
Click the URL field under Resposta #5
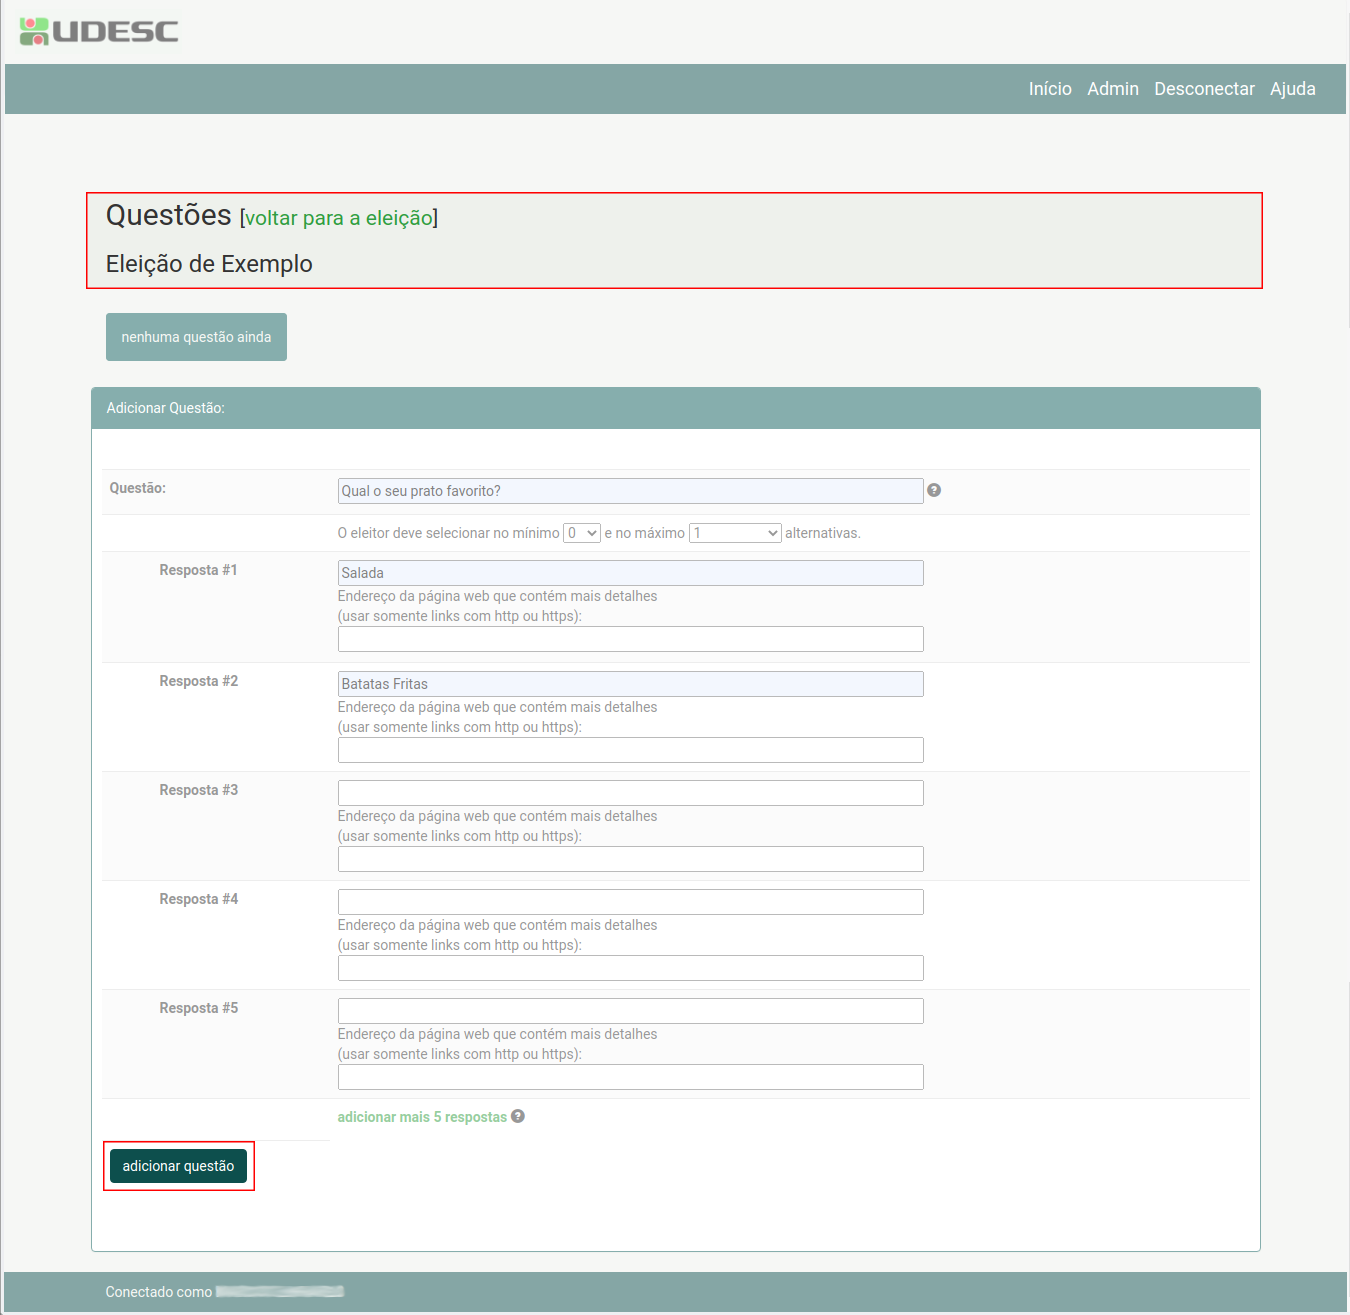630,1077
